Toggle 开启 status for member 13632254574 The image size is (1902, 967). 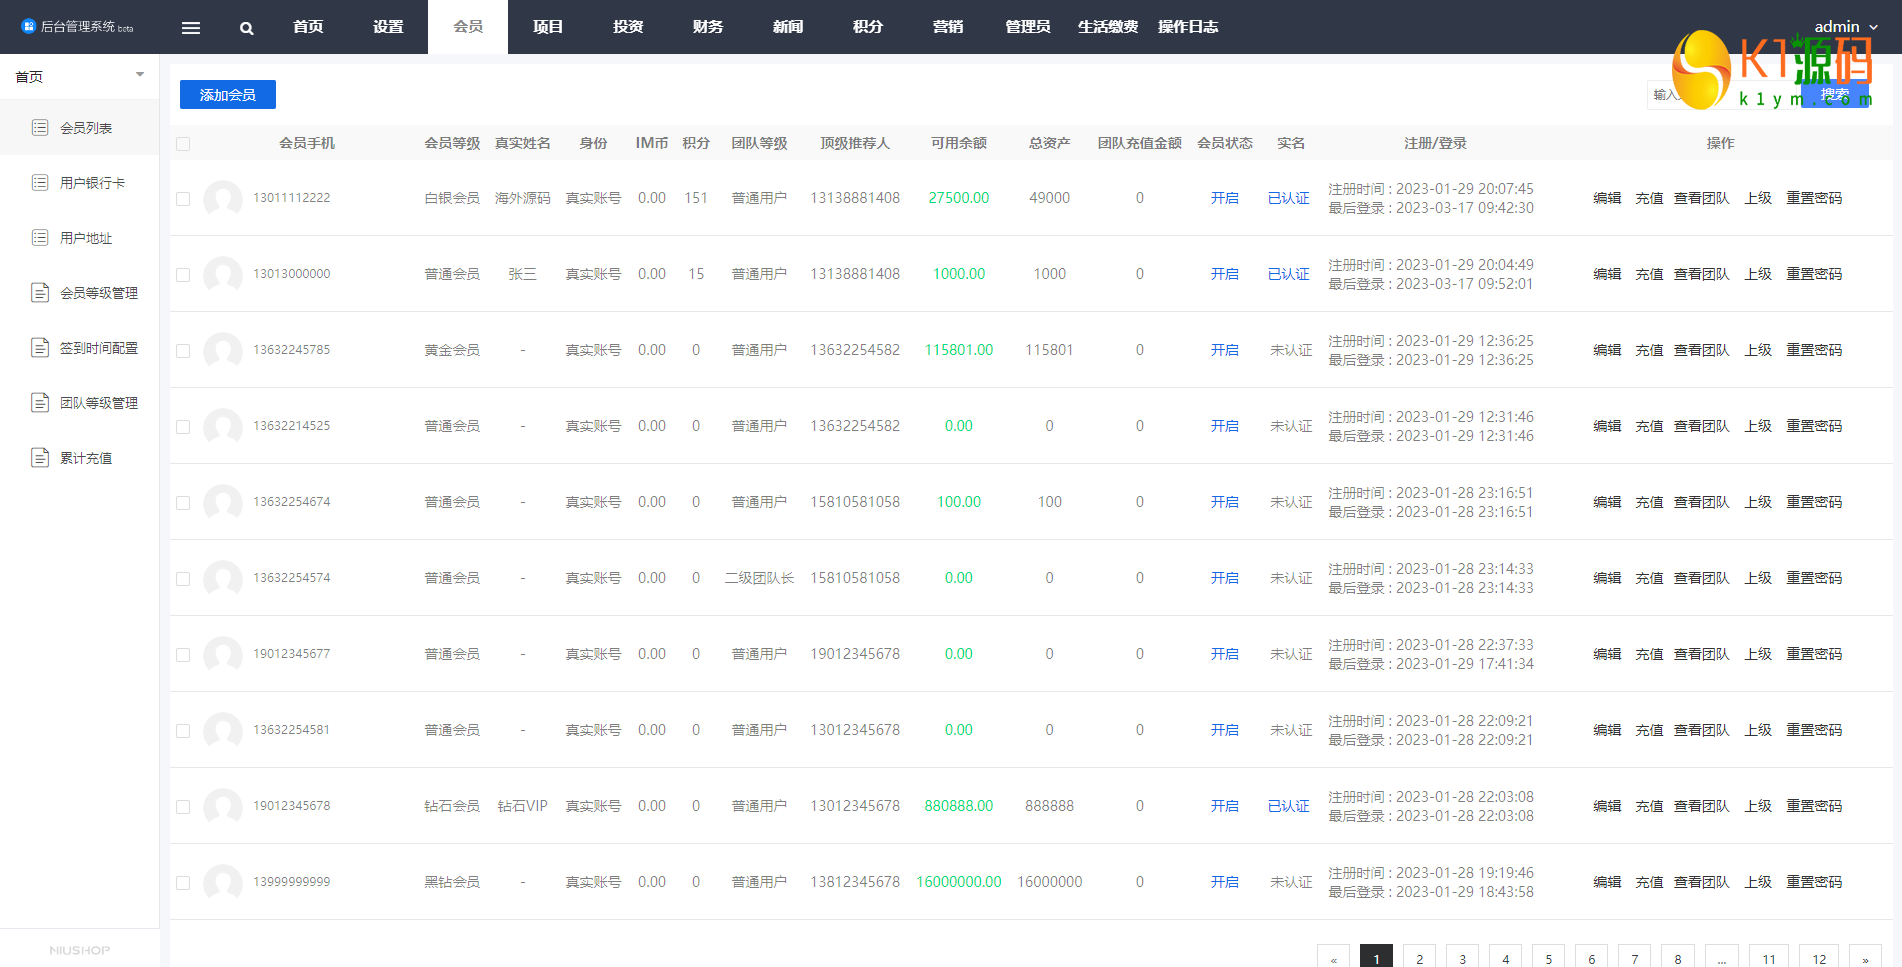(x=1225, y=578)
